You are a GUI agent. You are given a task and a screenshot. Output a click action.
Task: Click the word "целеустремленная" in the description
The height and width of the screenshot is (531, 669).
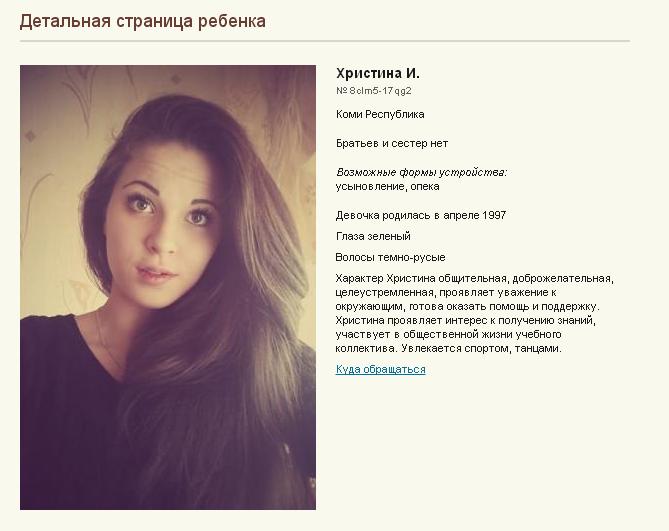[x=384, y=293]
